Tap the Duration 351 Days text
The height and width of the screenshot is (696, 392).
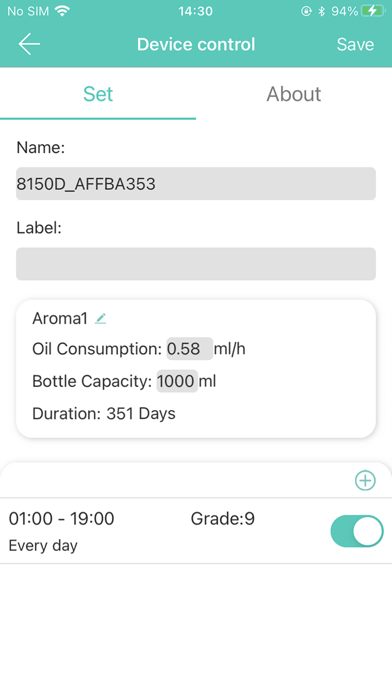pyautogui.click(x=104, y=413)
